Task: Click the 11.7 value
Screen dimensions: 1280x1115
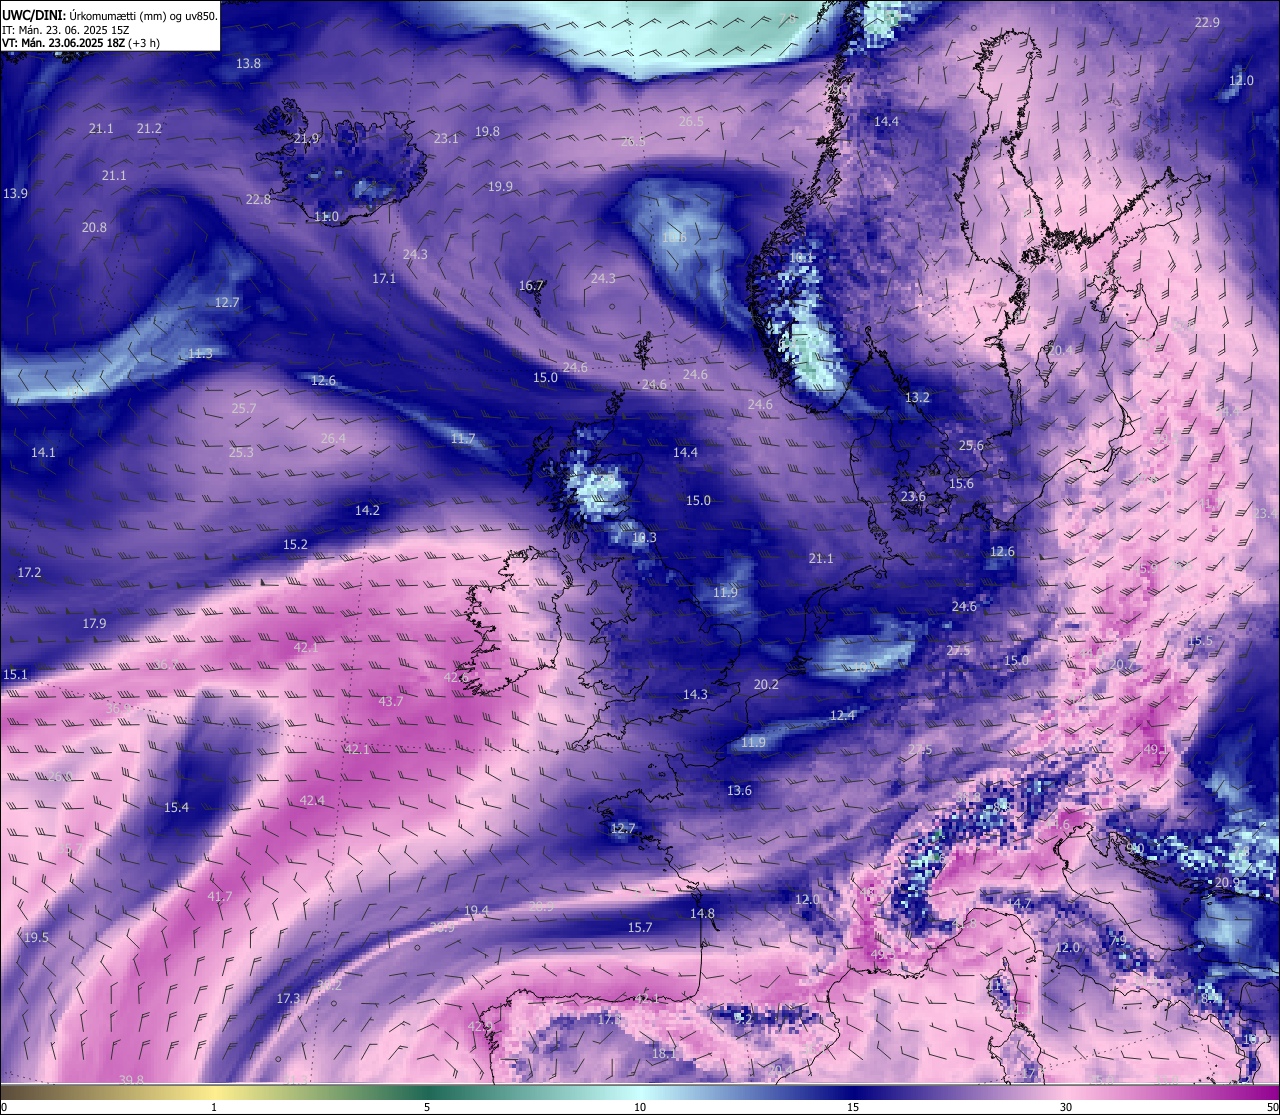Action: point(462,438)
